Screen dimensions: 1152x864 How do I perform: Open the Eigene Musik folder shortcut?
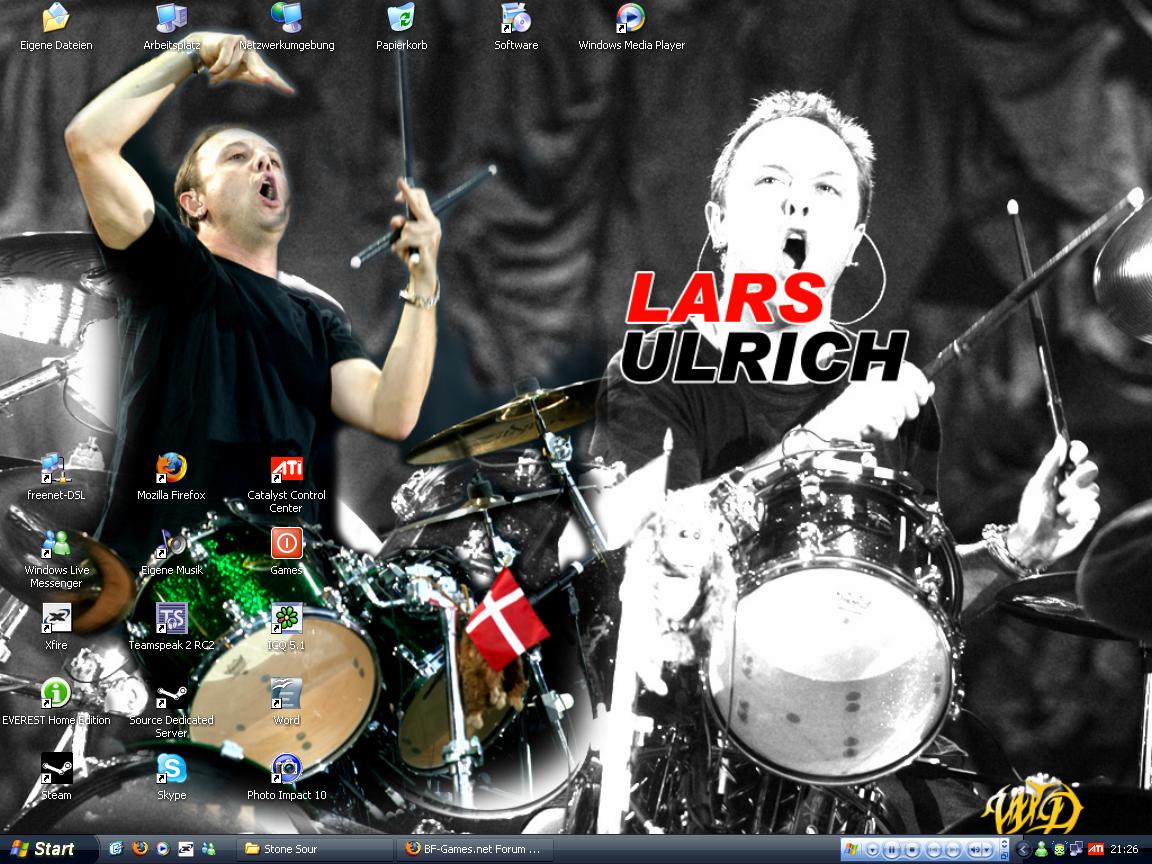[x=171, y=552]
